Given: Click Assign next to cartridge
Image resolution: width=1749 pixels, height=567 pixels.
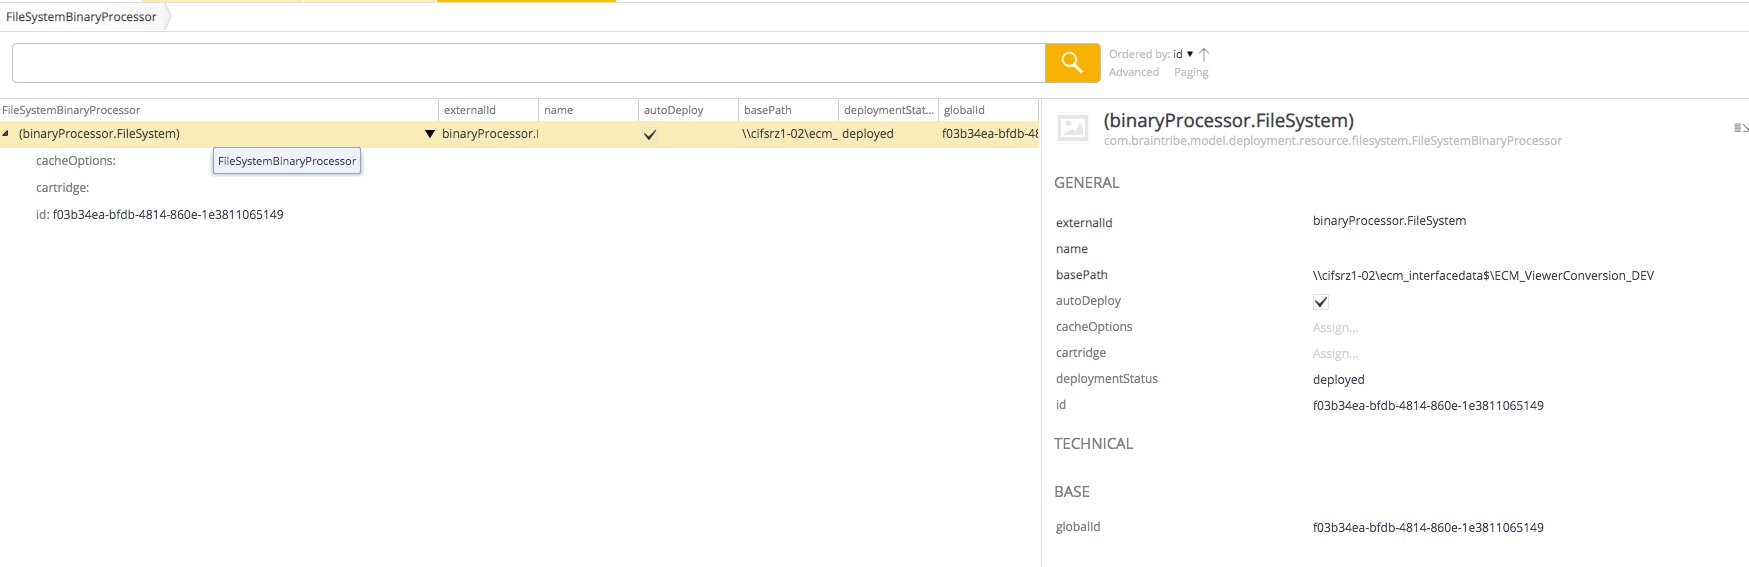Looking at the screenshot, I should (x=1335, y=354).
